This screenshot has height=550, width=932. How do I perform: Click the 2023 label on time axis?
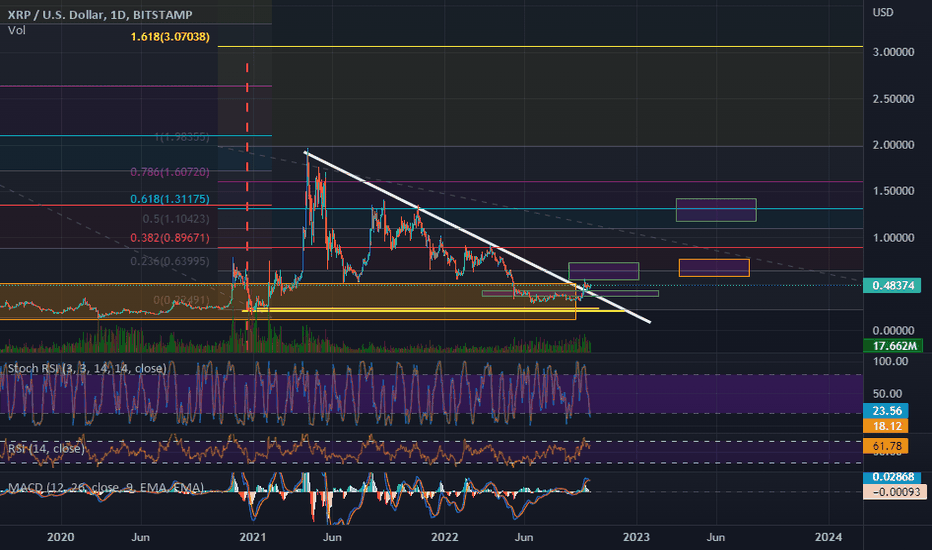tap(636, 538)
